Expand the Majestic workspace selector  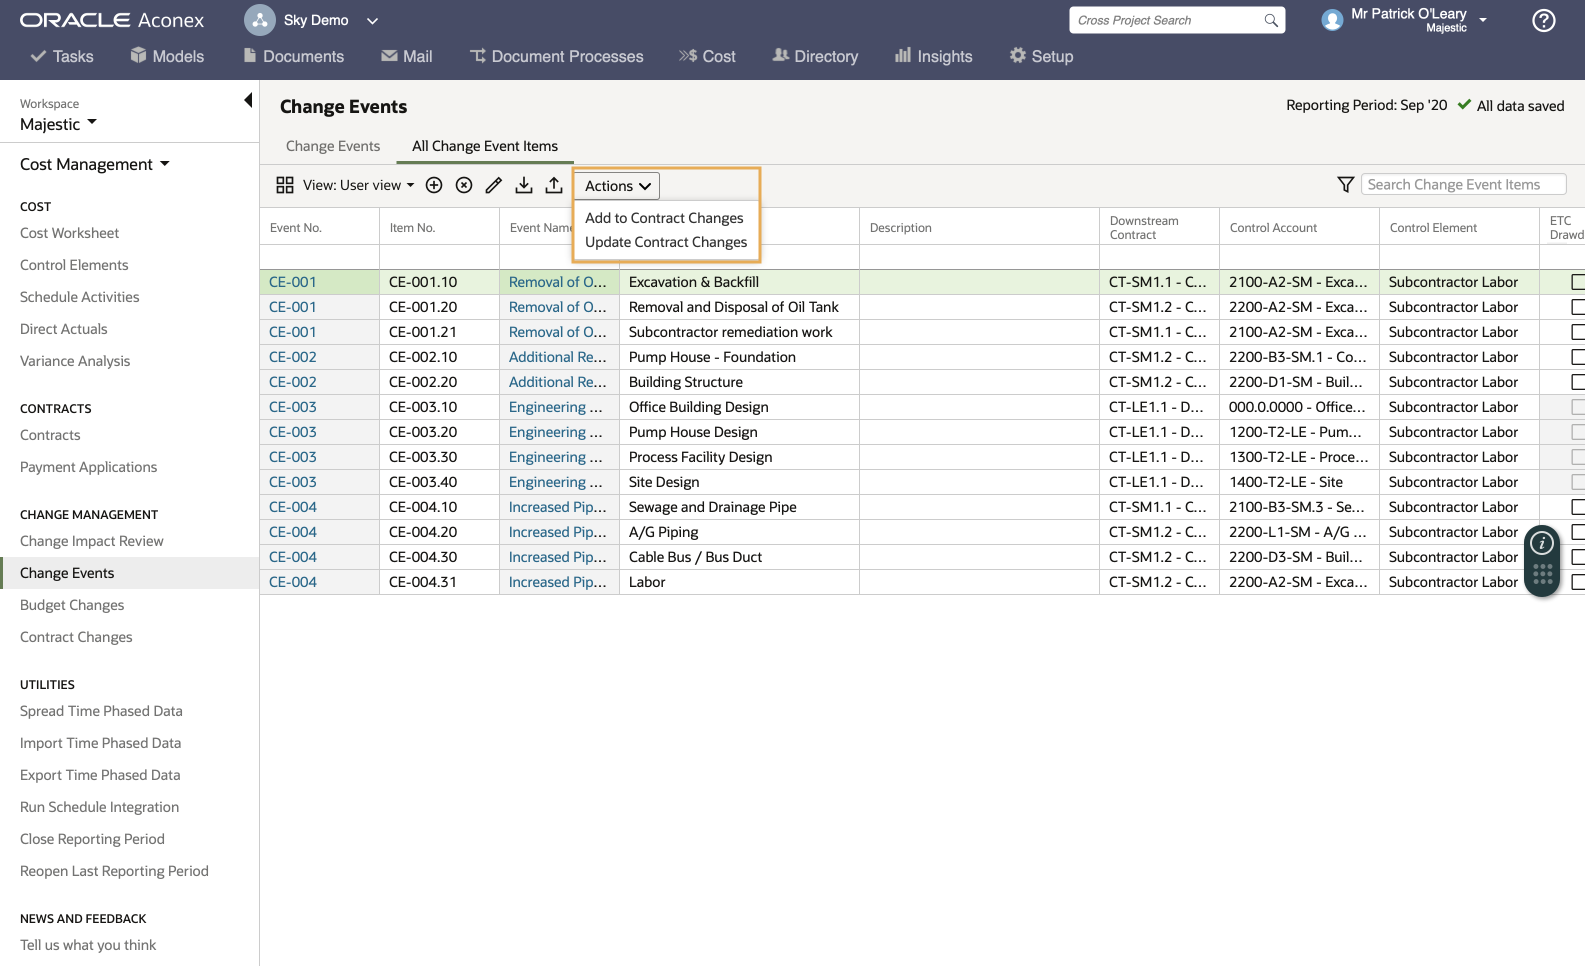[x=58, y=124]
